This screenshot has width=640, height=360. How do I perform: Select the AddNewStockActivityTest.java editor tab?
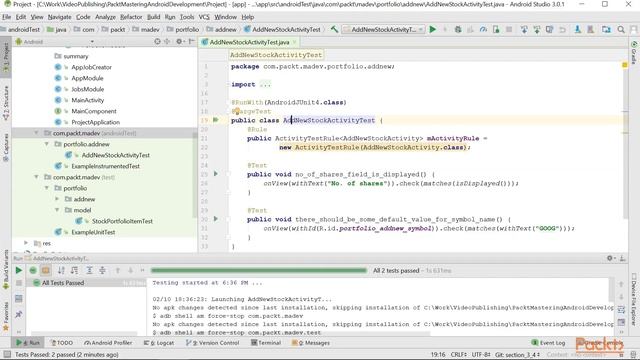(x=249, y=42)
